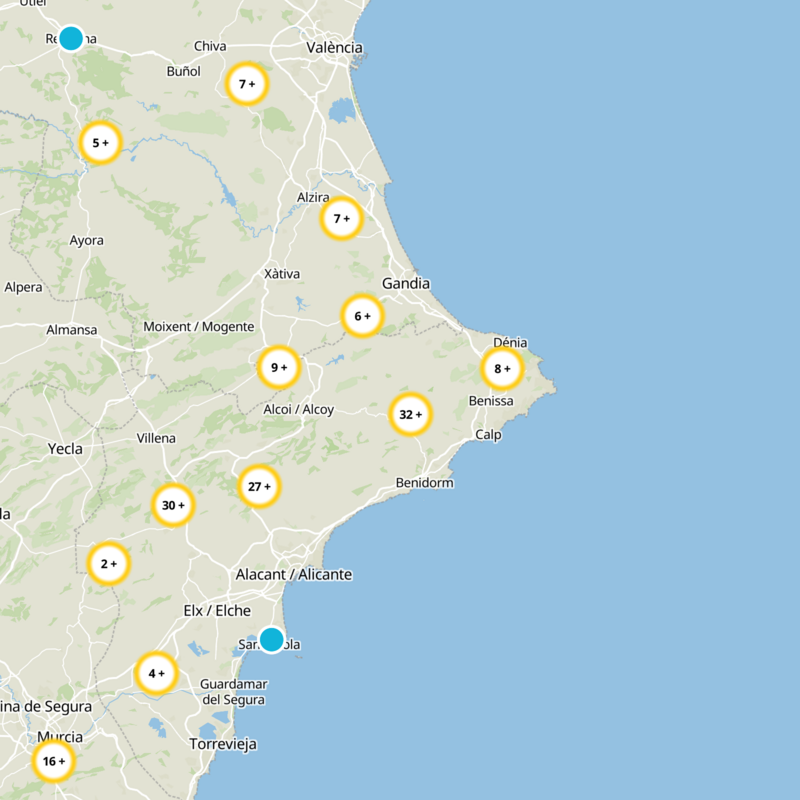Click the Moixent / Mogente label
The width and height of the screenshot is (800, 800).
pyautogui.click(x=198, y=327)
